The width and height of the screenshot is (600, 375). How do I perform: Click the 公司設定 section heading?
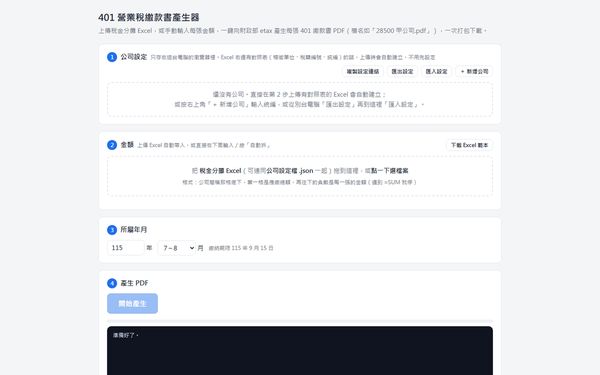pos(134,57)
